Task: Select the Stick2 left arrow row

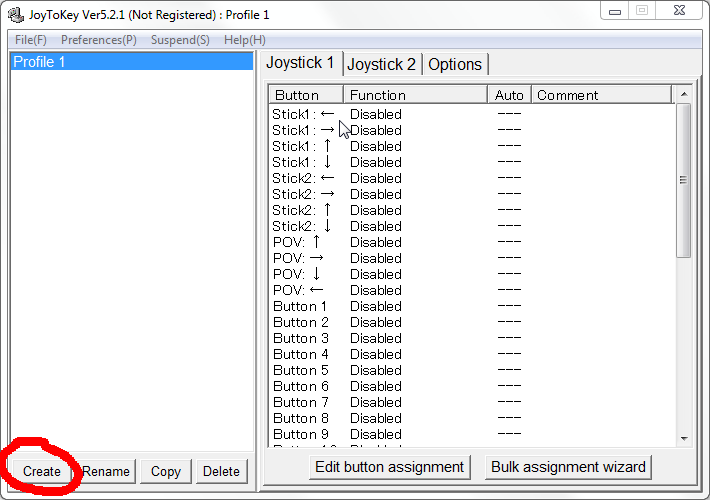Action: (x=471, y=178)
